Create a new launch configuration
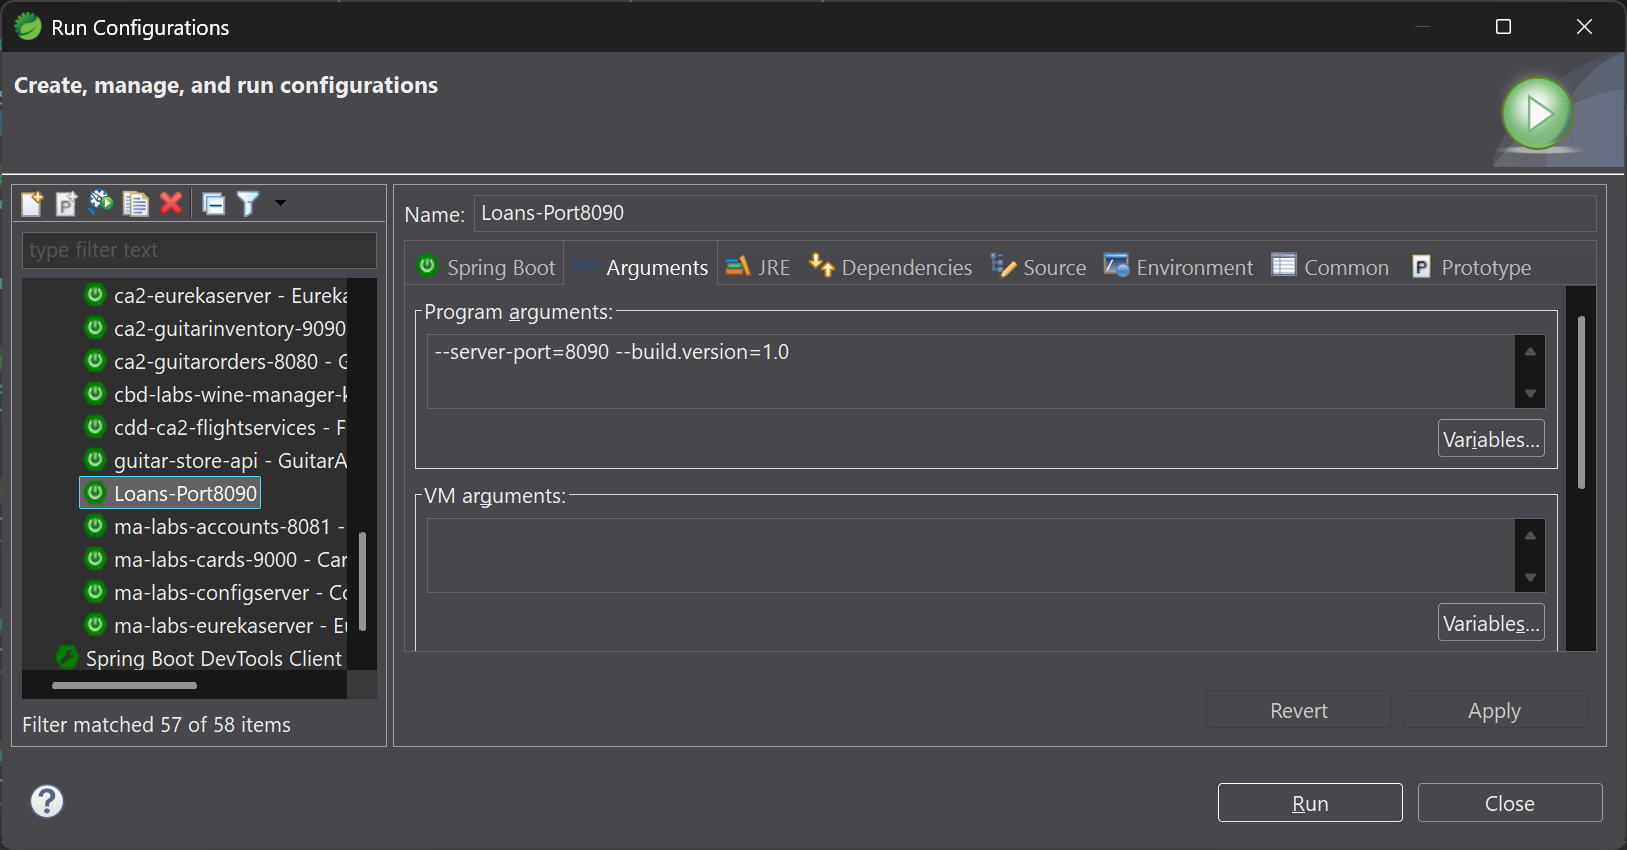Viewport: 1627px width, 850px height. click(32, 204)
